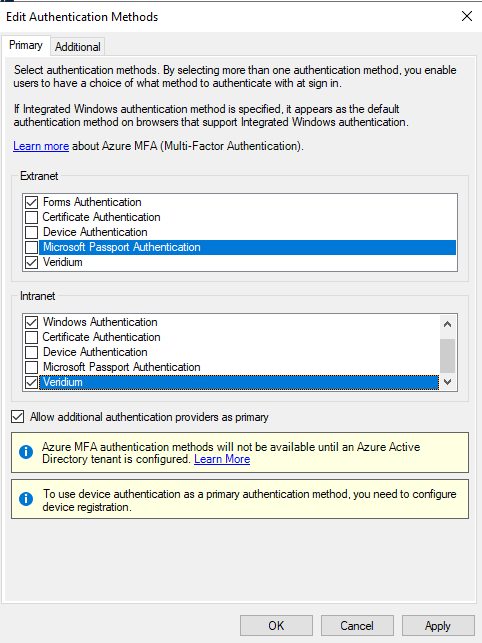Click the Intranet list scrollbar thumb

448,356
